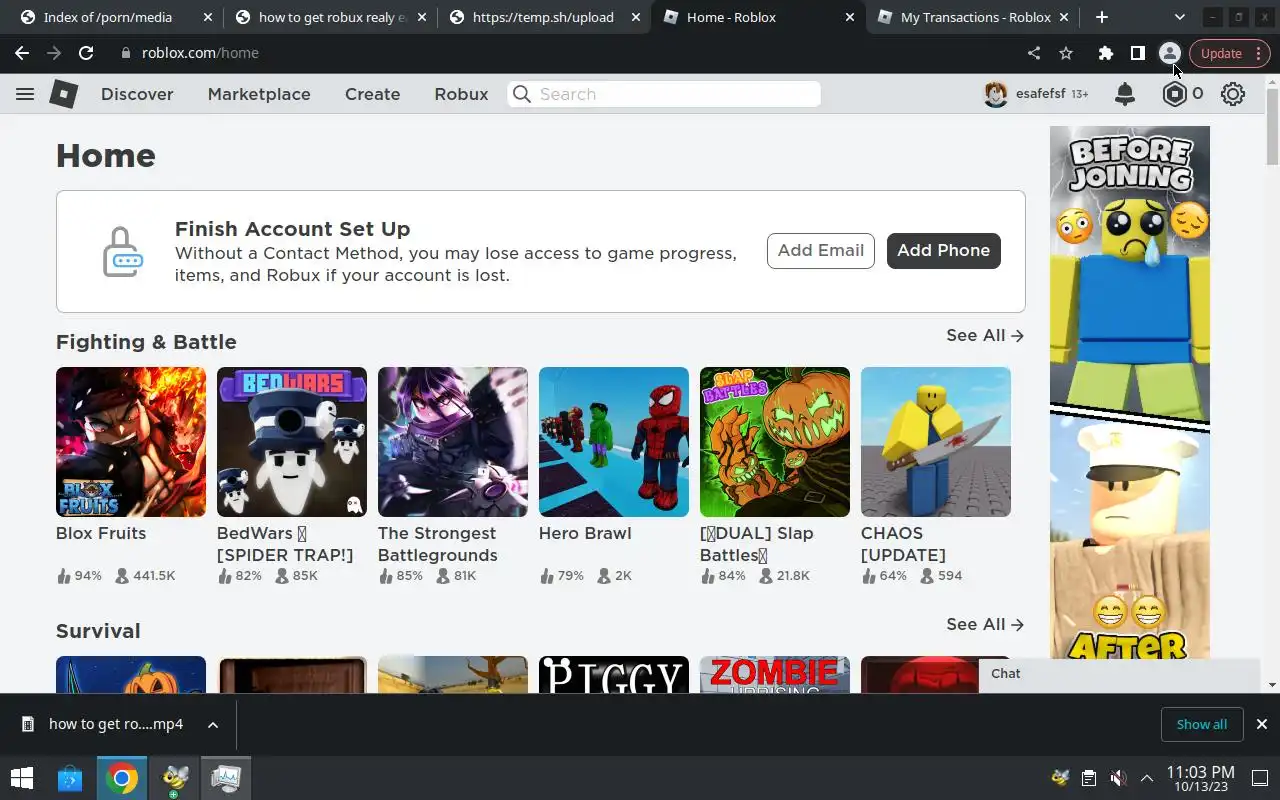The image size is (1280, 800).
Task: Open the Robux menu item
Action: coord(461,94)
